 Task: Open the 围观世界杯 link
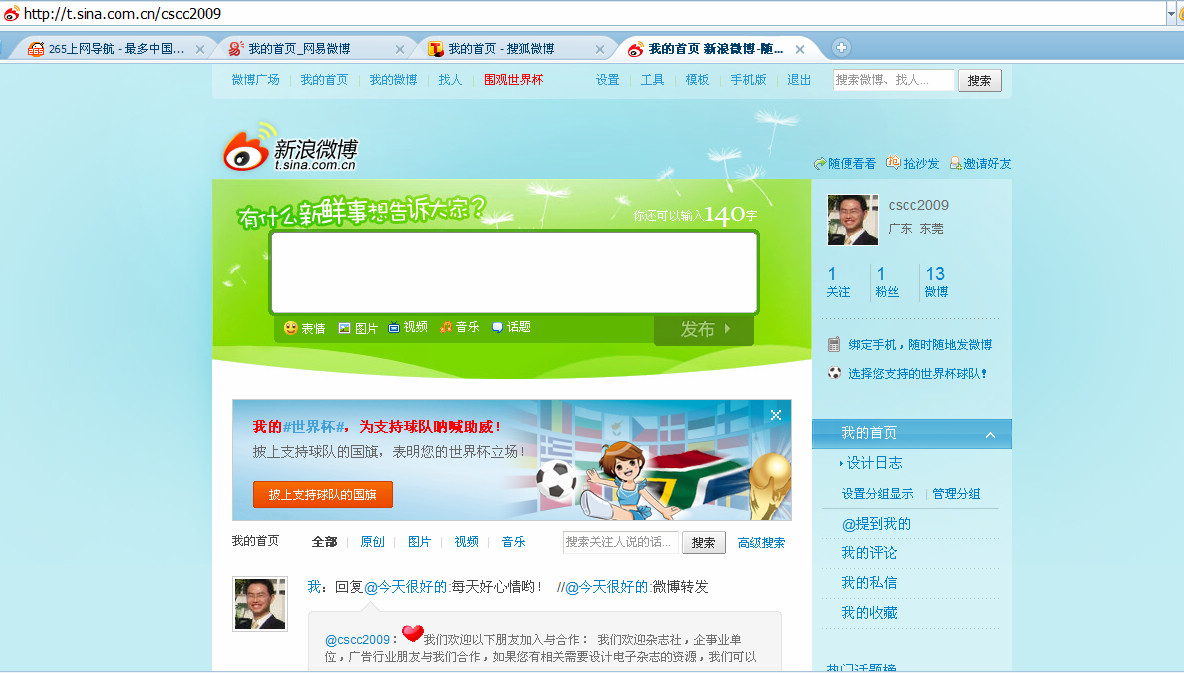[x=513, y=80]
